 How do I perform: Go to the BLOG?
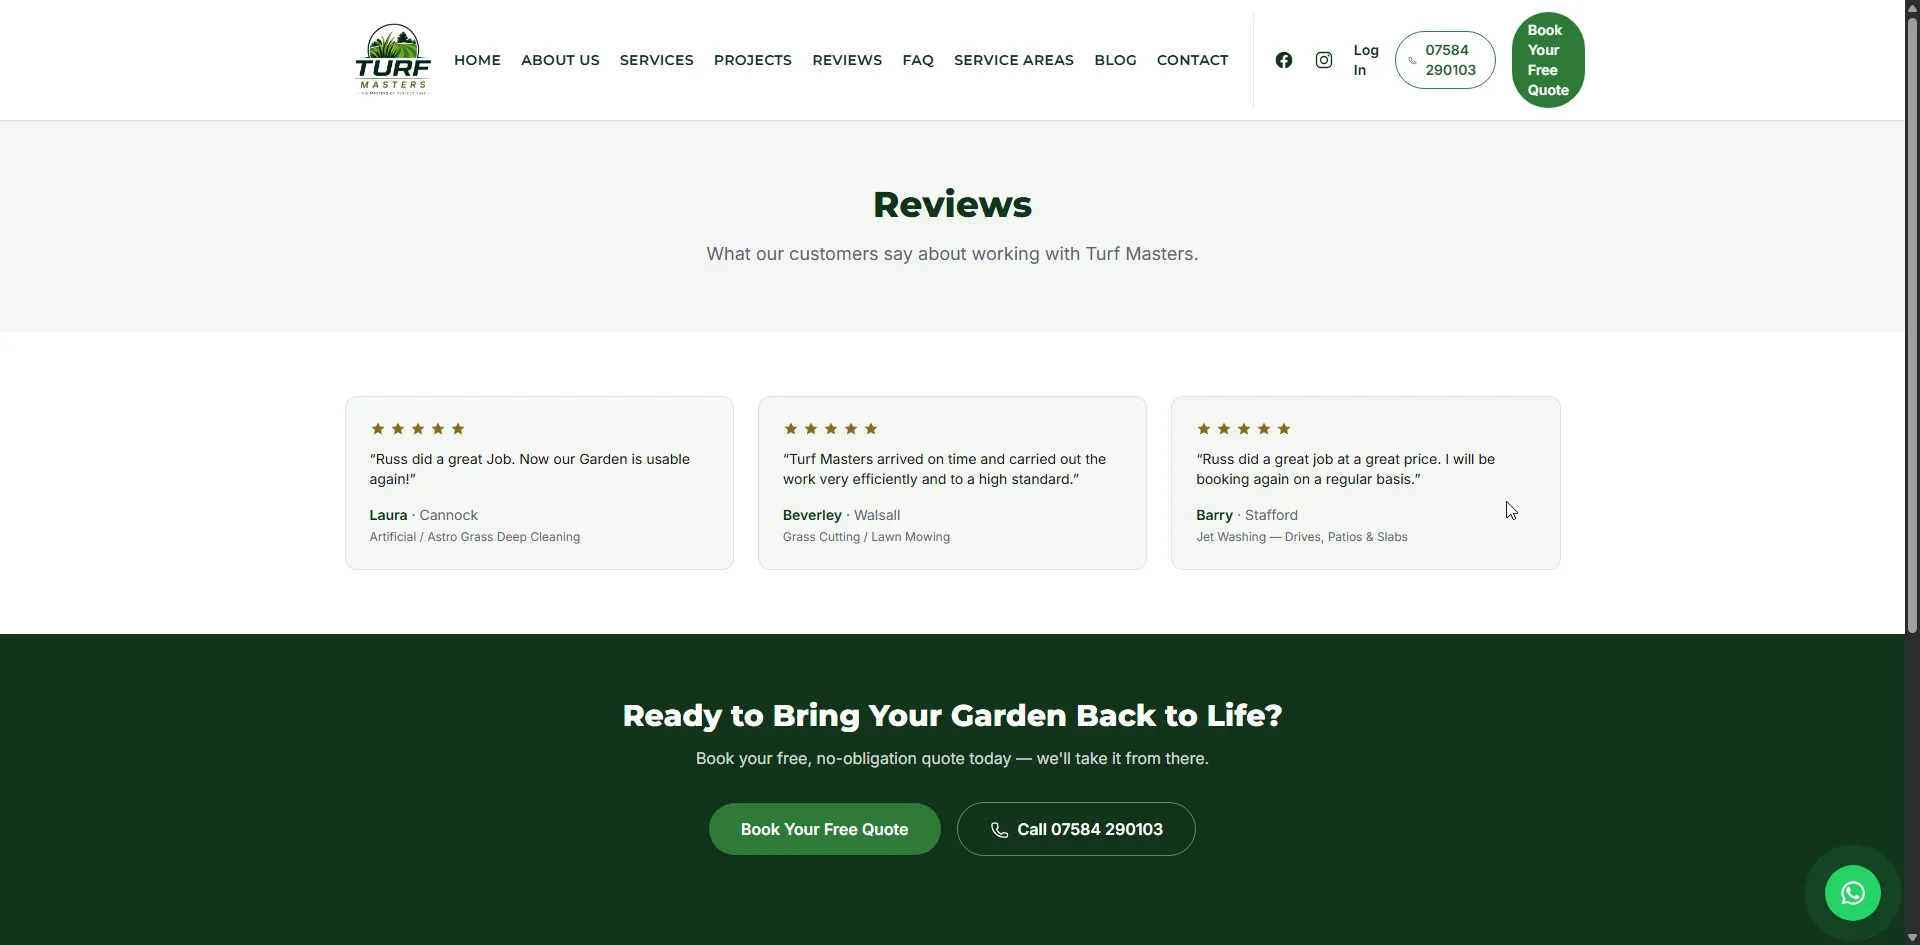coord(1115,60)
